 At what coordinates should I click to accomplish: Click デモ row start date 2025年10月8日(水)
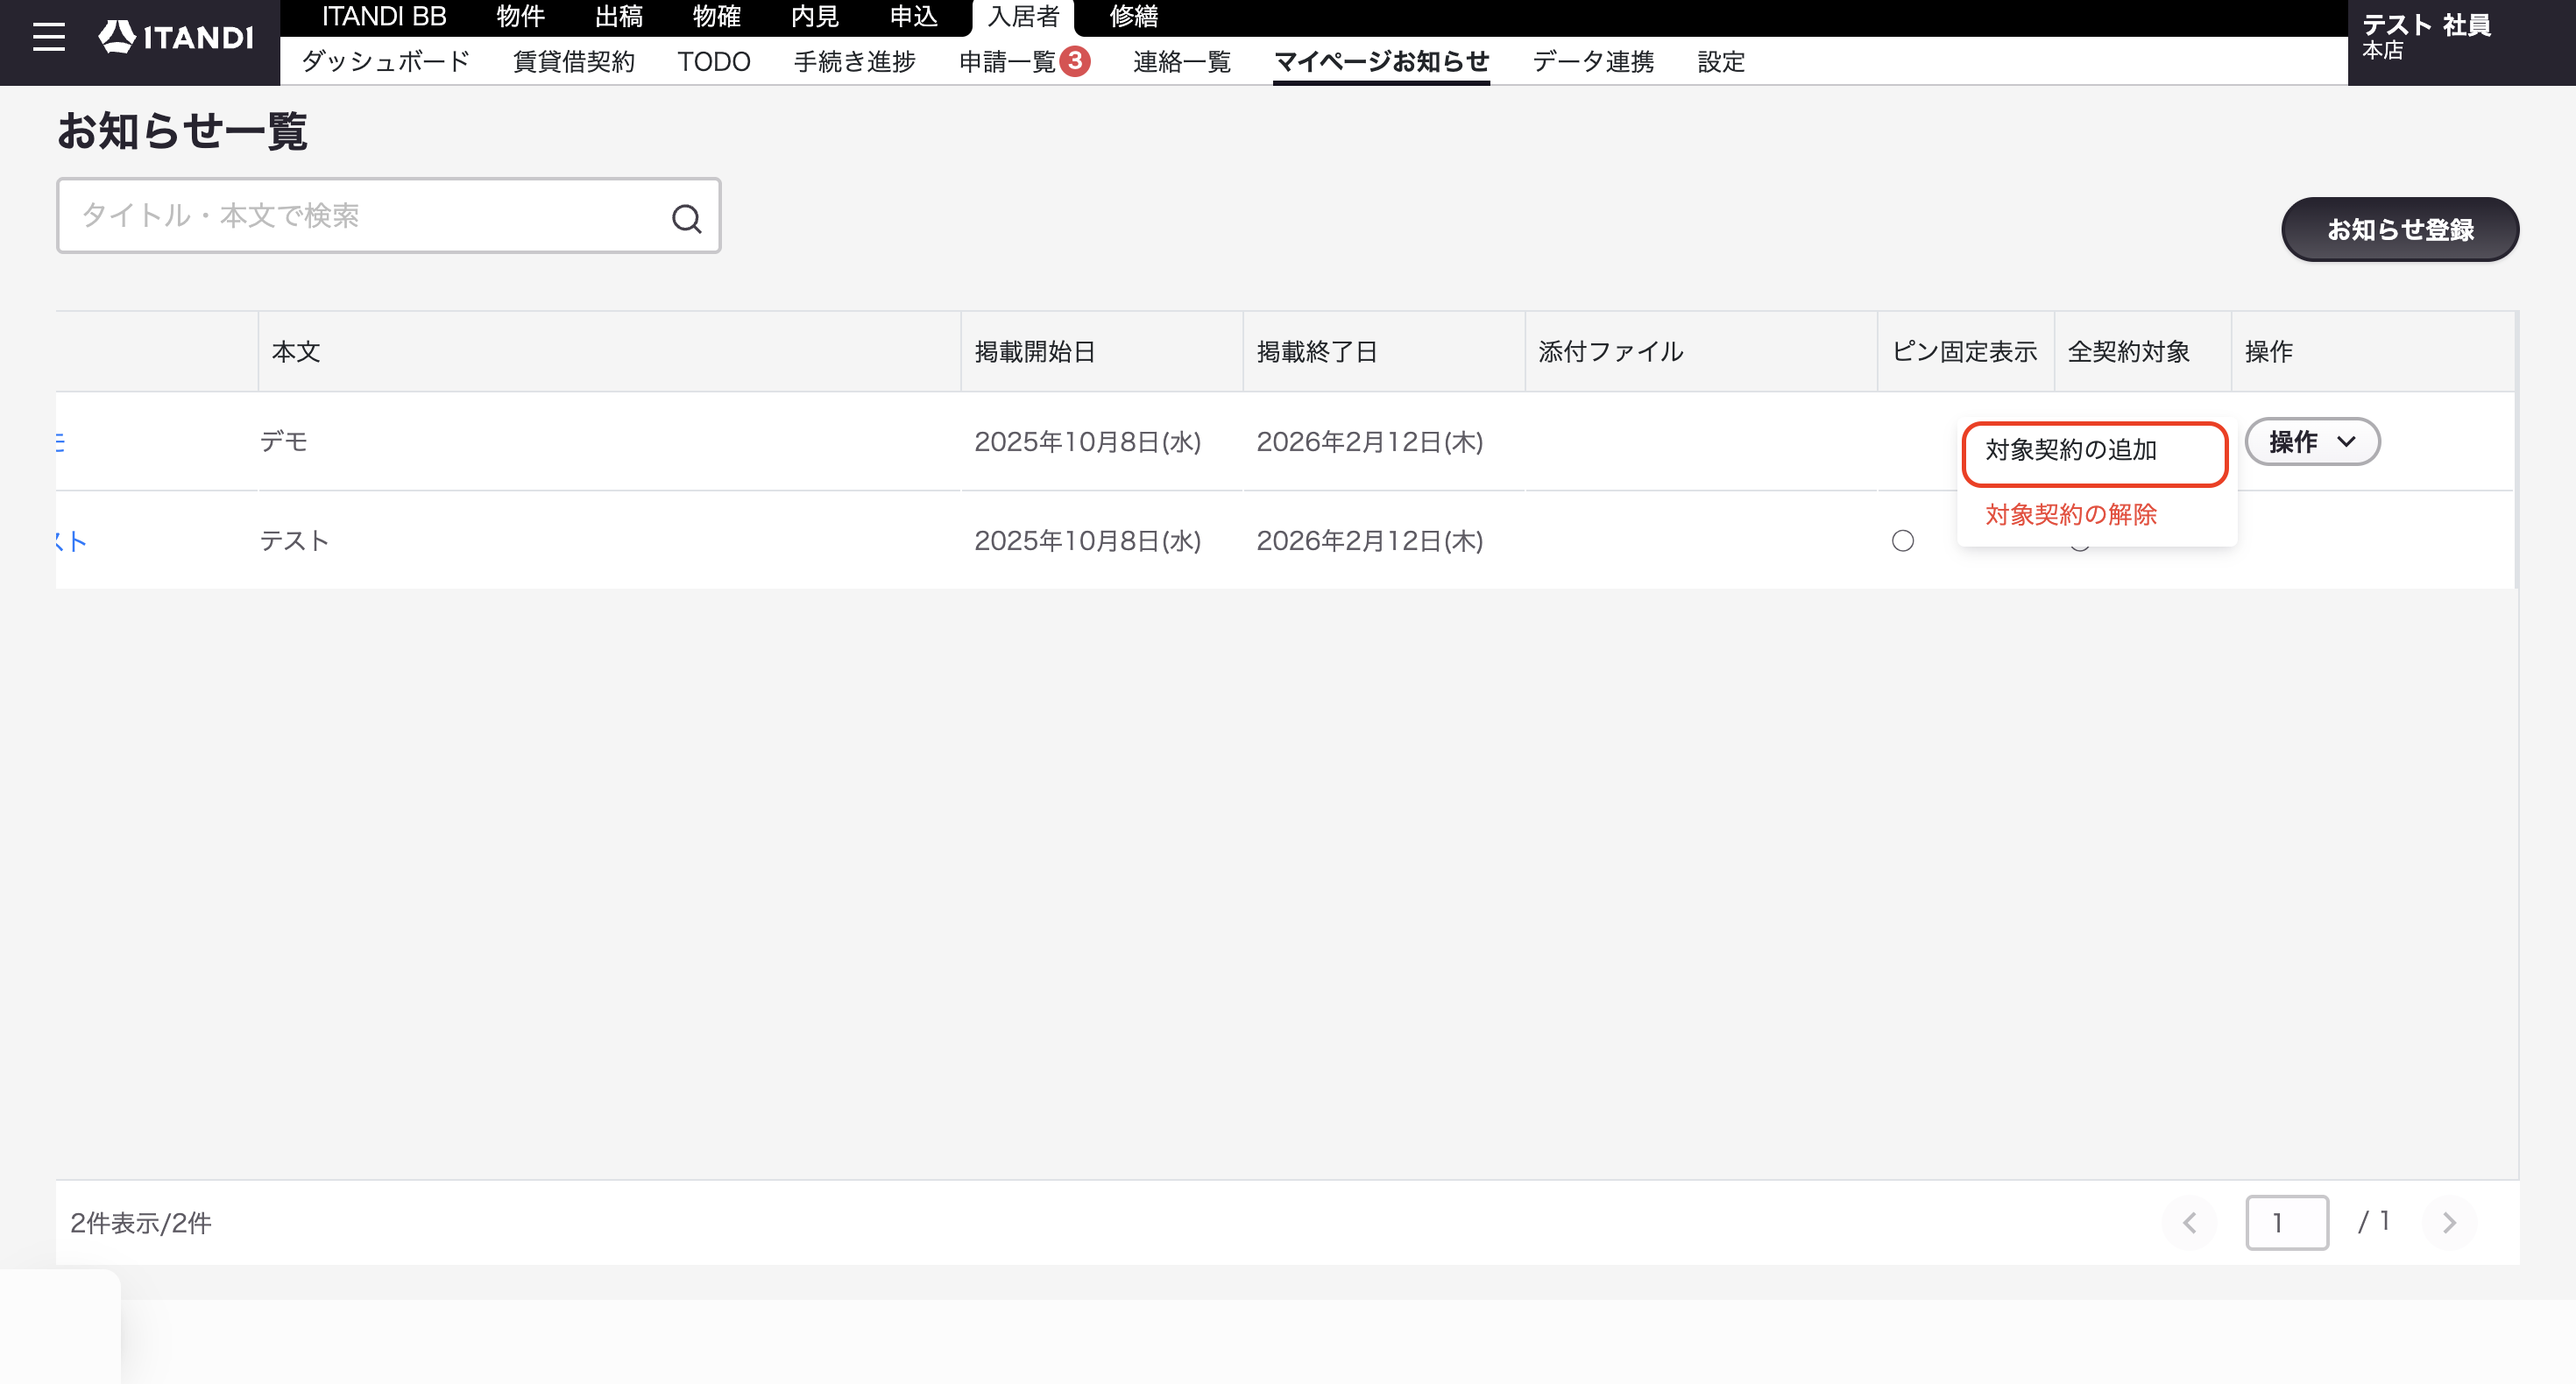click(1088, 442)
